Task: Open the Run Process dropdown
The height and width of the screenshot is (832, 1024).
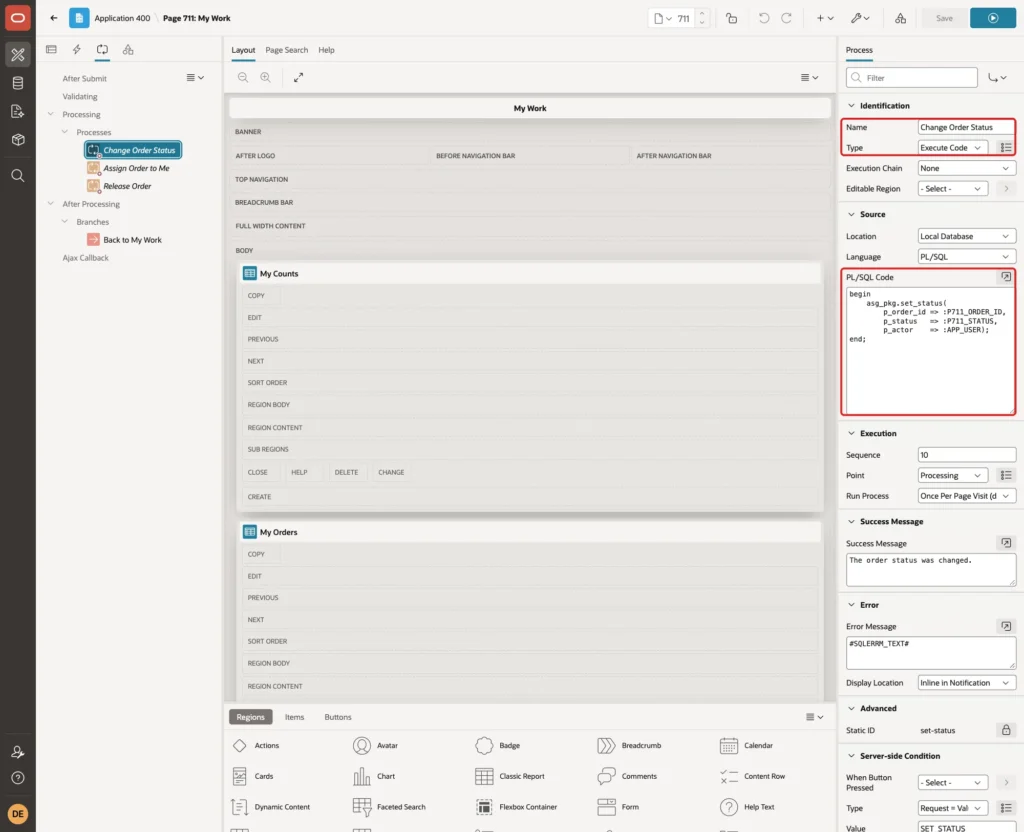Action: coord(966,496)
